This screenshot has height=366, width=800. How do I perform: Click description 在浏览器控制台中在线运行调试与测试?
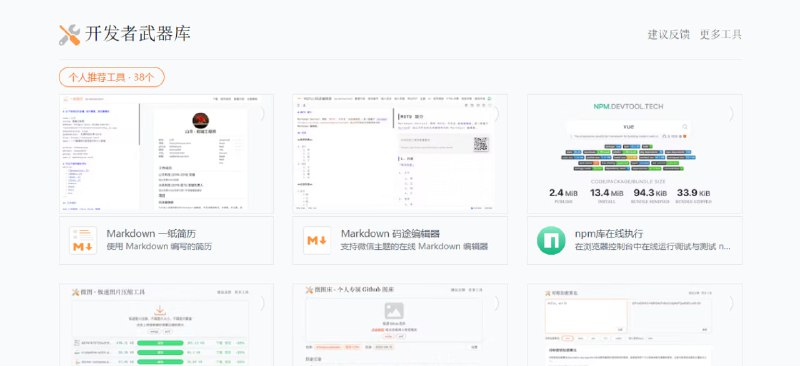(x=653, y=247)
